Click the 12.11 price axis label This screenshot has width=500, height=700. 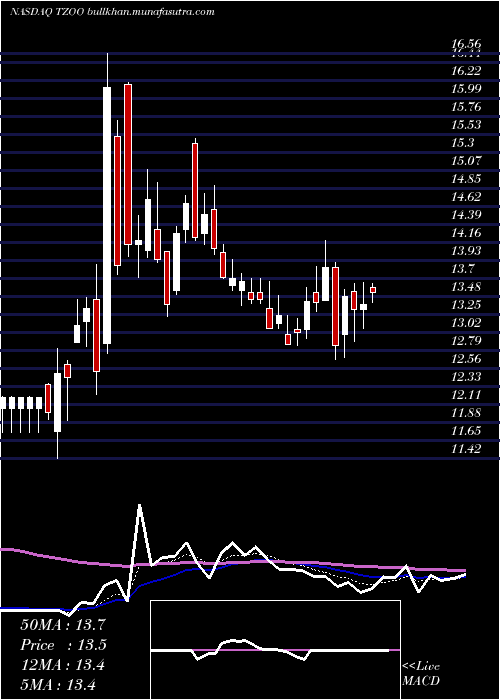coord(466,395)
